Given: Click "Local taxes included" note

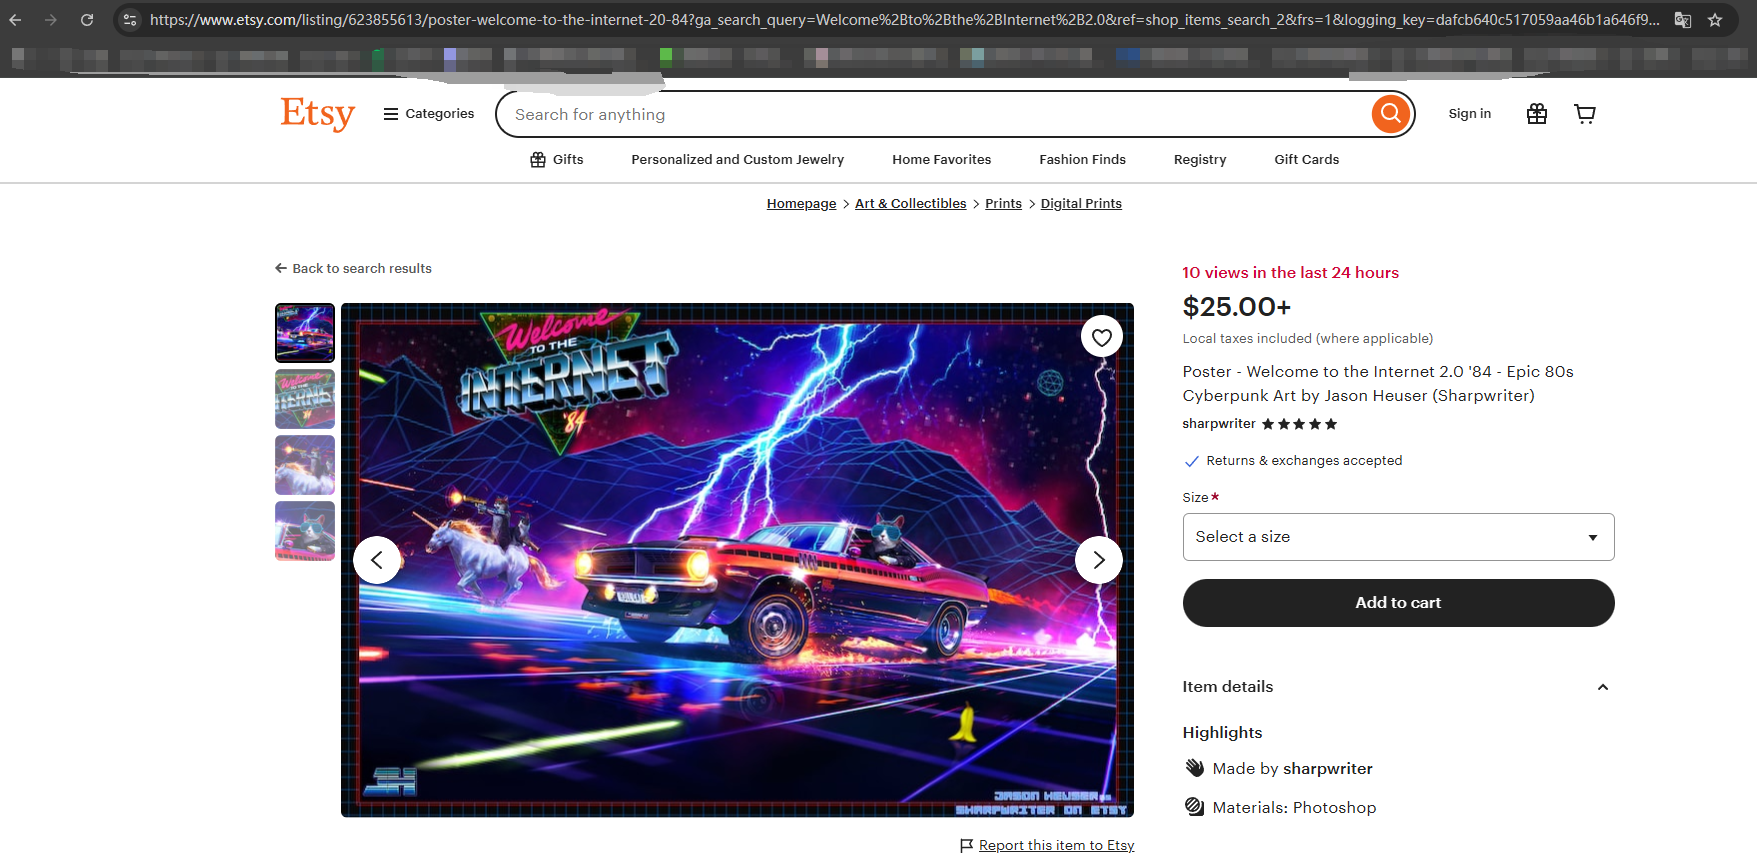Looking at the screenshot, I should coord(1307,339).
